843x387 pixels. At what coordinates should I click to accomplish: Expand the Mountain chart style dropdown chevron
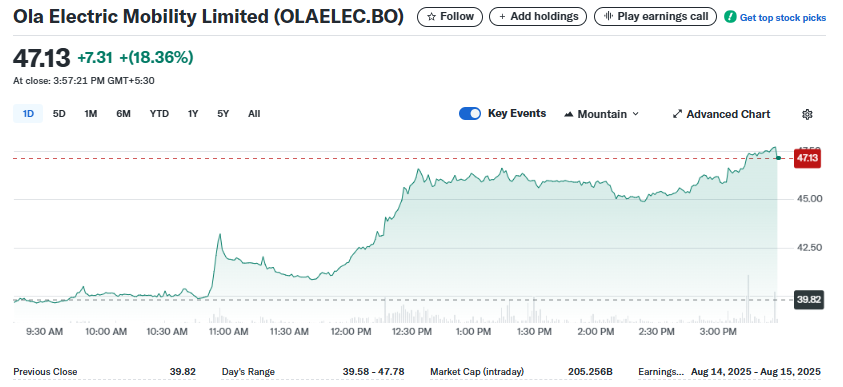(635, 114)
